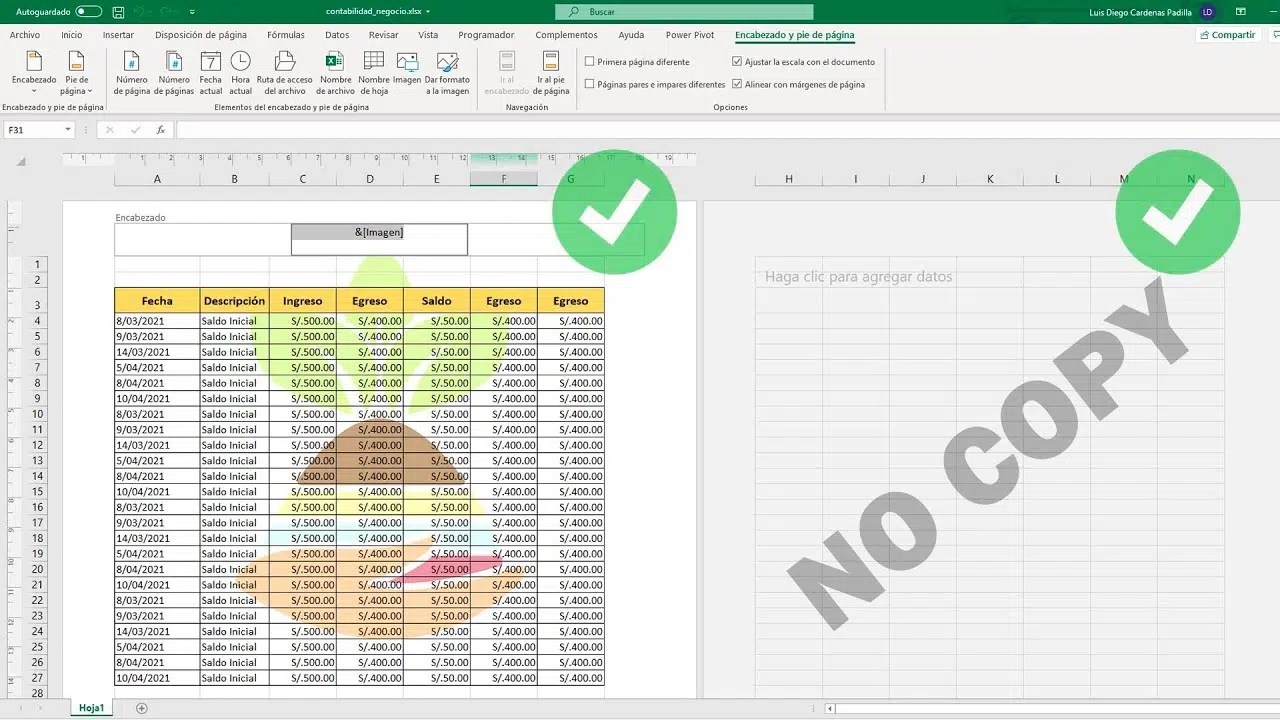Viewport: 1280px width, 720px height.
Task: Select the Hoja1 sheet tab
Action: (92, 708)
